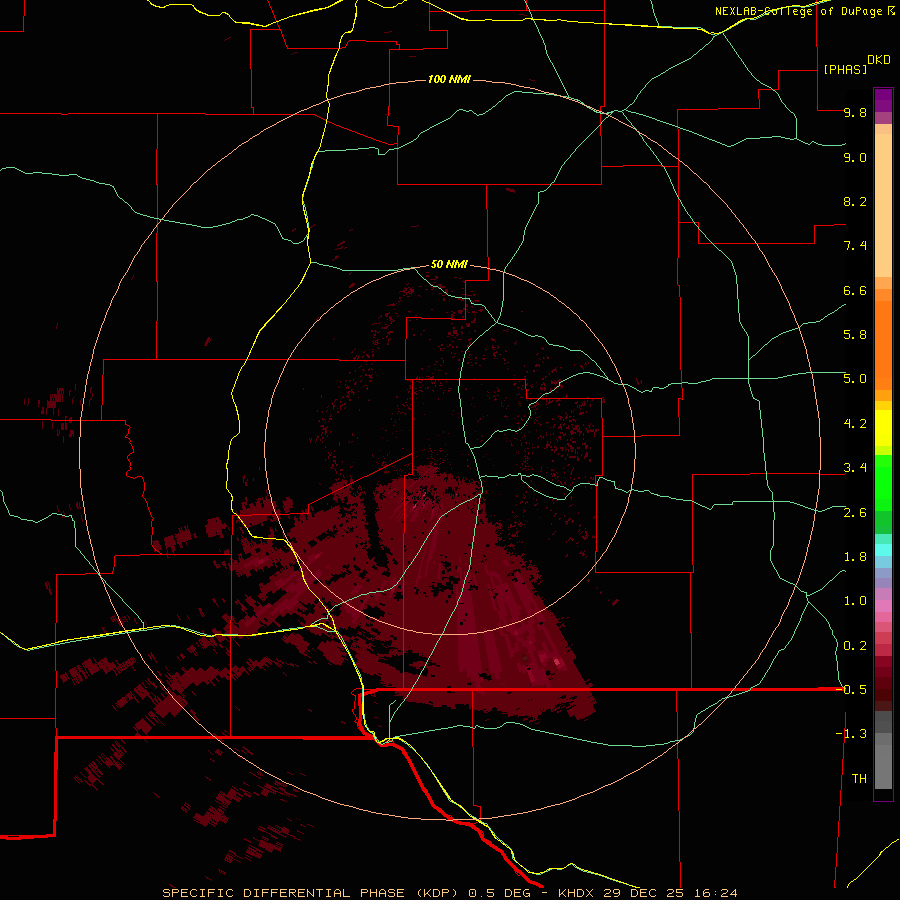This screenshot has width=900, height=900.
Task: Pick the cyan band of the color bar
Action: click(883, 549)
